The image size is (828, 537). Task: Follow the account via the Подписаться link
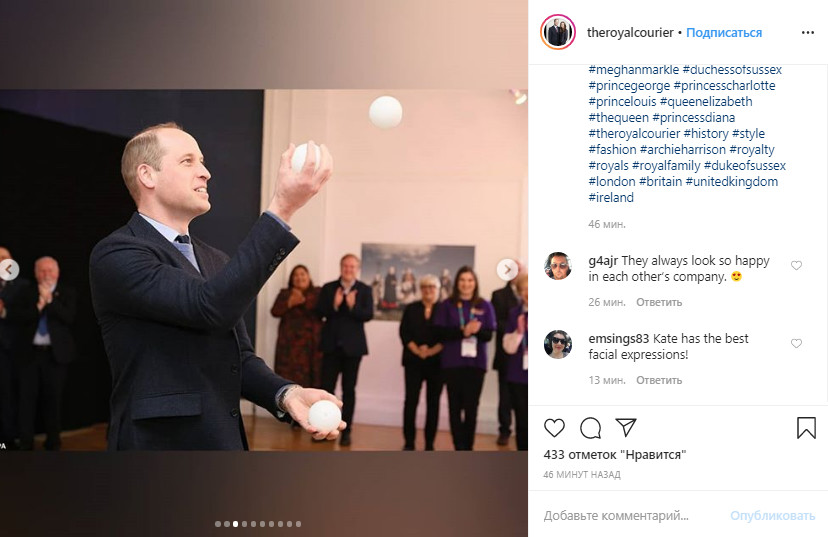[723, 33]
